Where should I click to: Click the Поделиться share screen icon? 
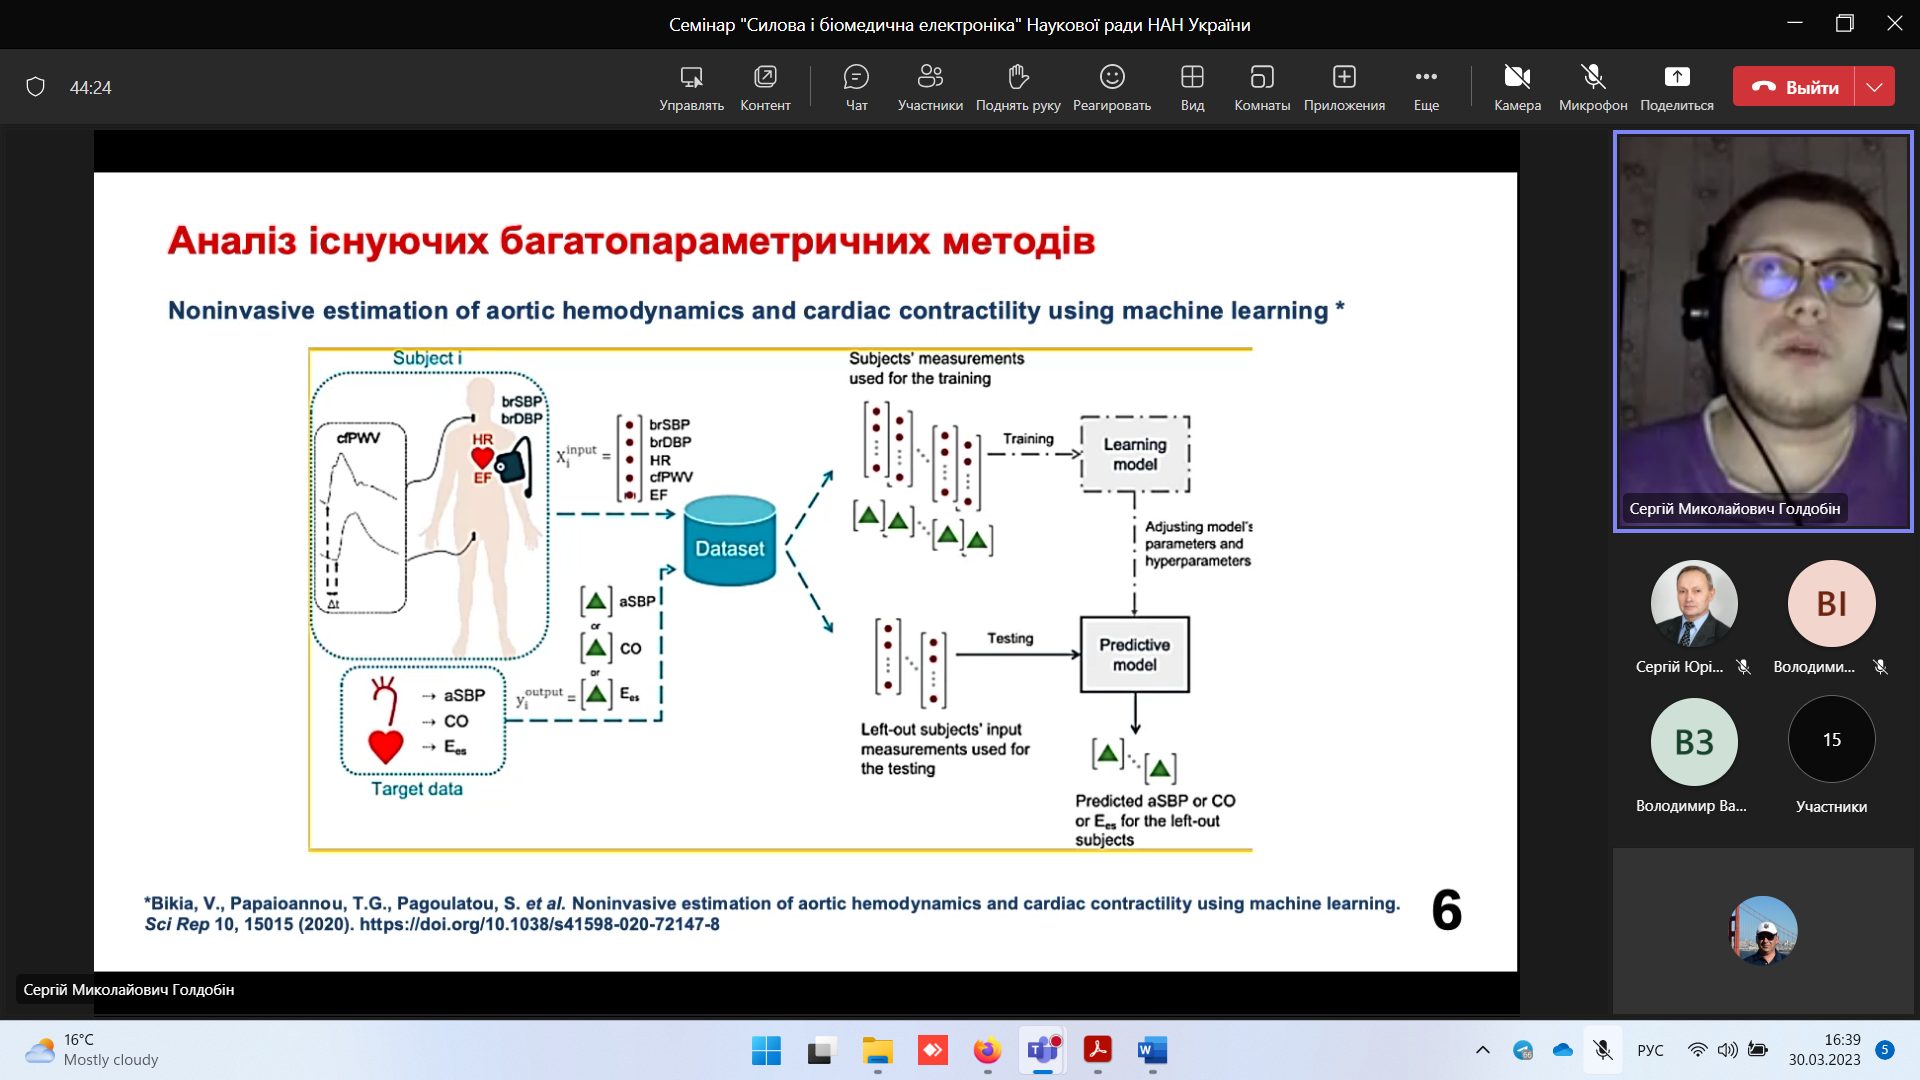[1677, 87]
